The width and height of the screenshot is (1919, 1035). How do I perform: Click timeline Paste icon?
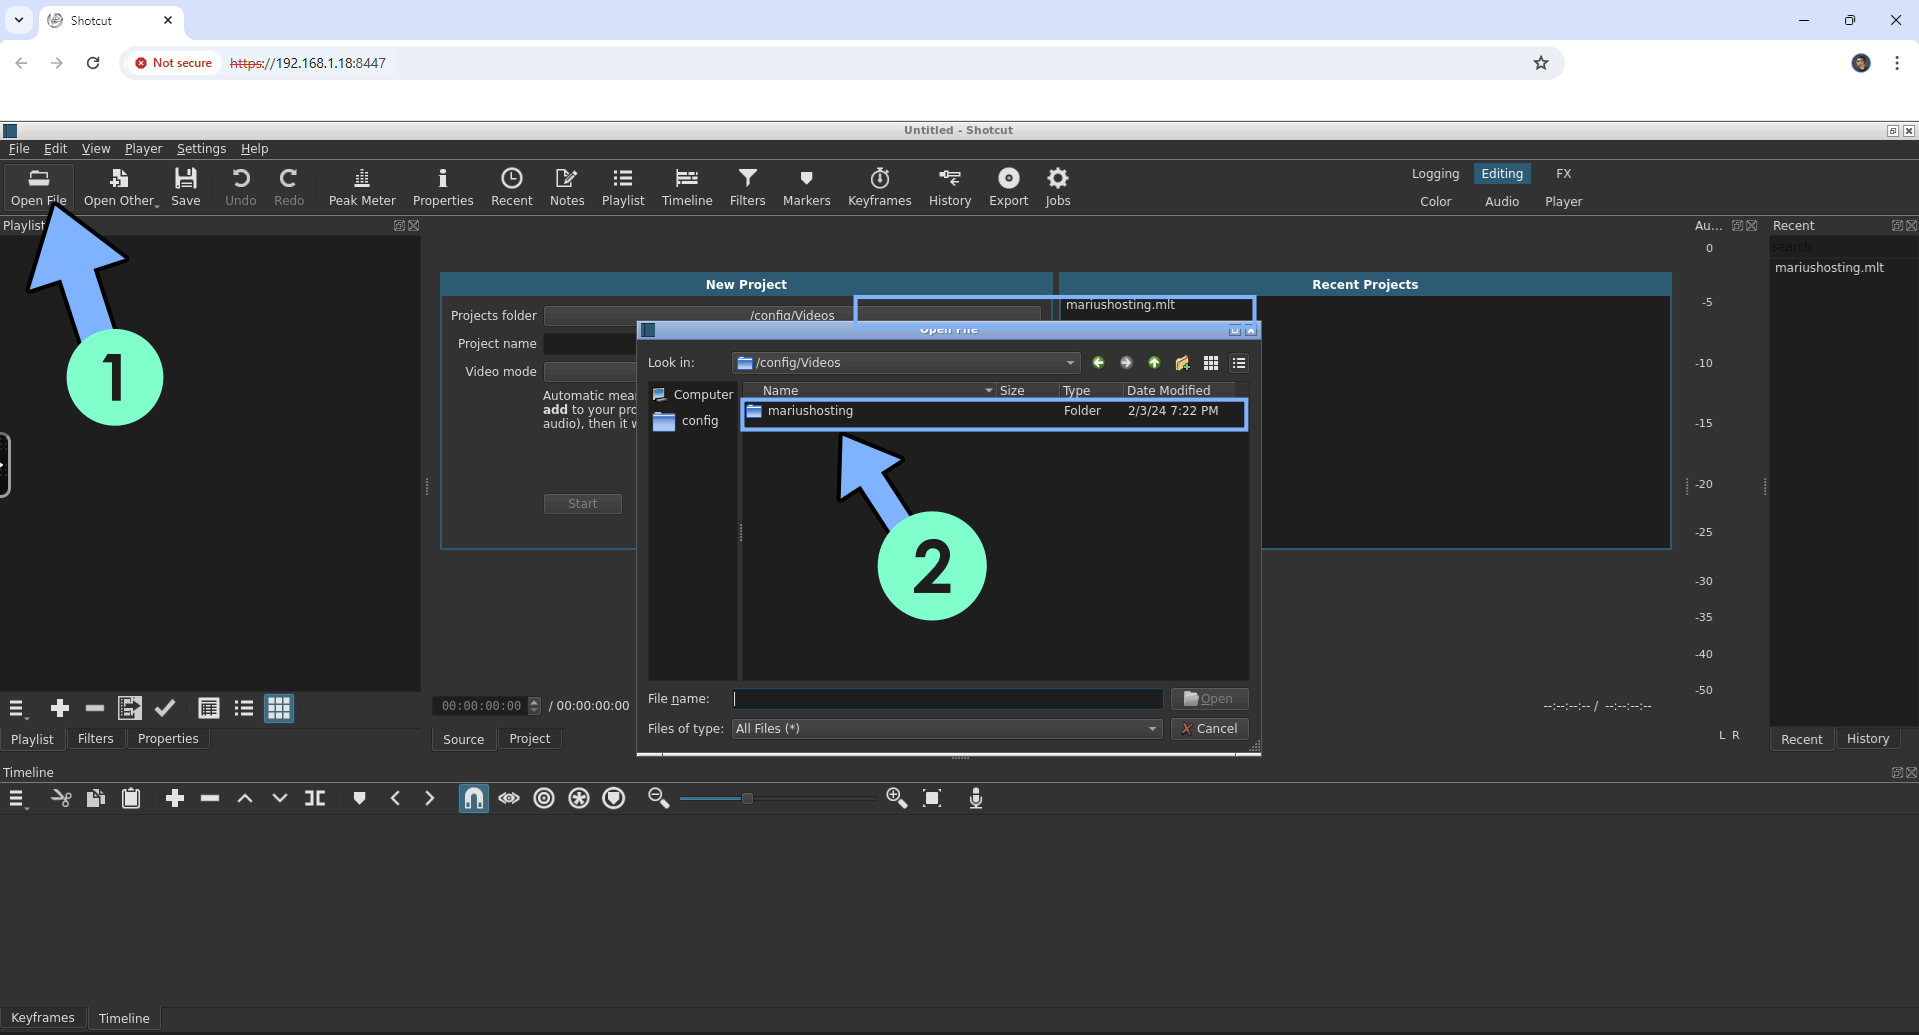tap(131, 798)
